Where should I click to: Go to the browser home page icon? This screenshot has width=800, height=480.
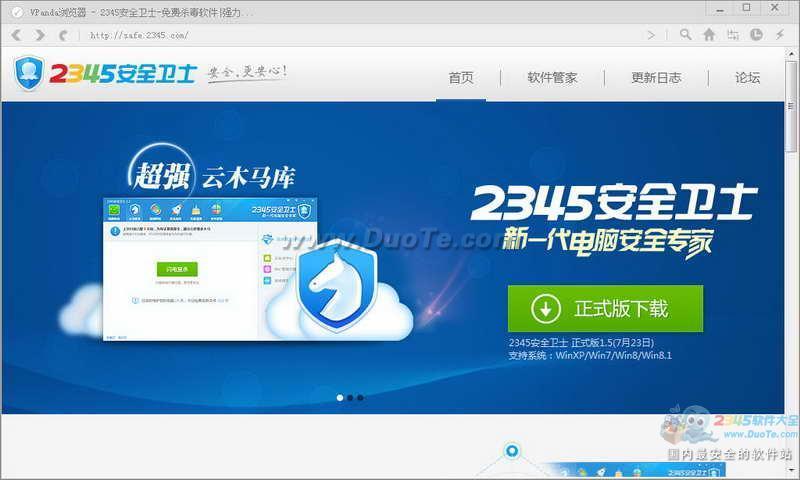[709, 35]
